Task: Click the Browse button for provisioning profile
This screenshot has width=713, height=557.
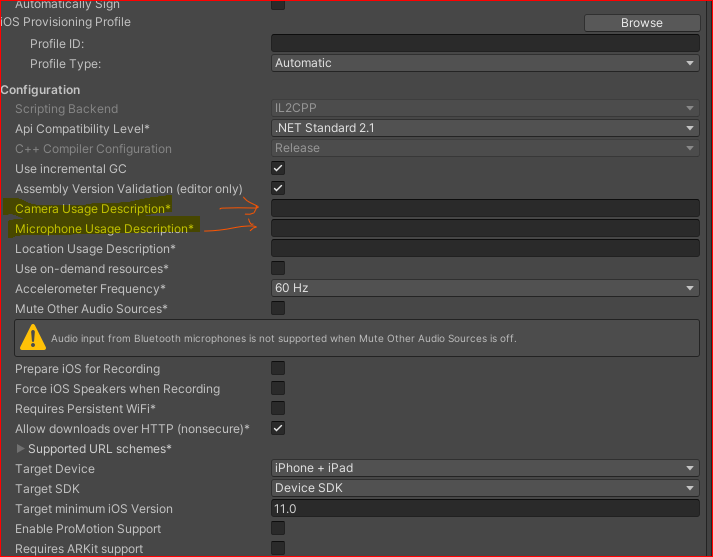Action: (641, 23)
